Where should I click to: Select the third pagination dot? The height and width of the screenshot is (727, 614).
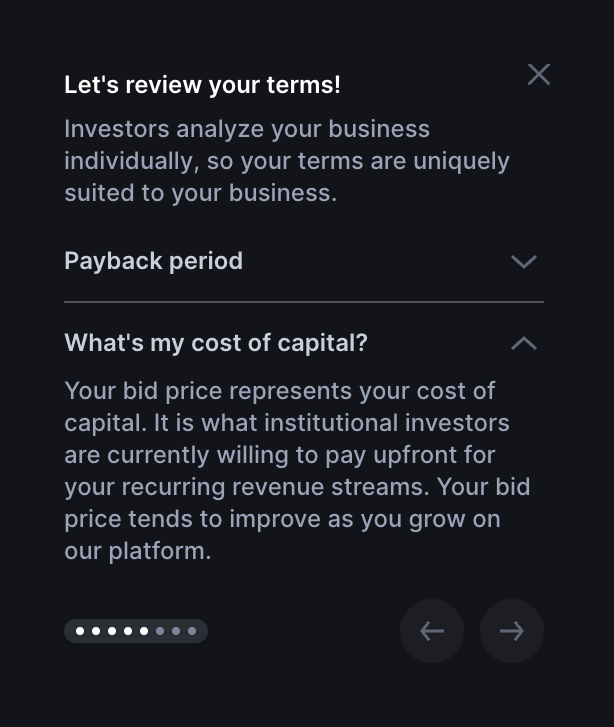pos(112,631)
